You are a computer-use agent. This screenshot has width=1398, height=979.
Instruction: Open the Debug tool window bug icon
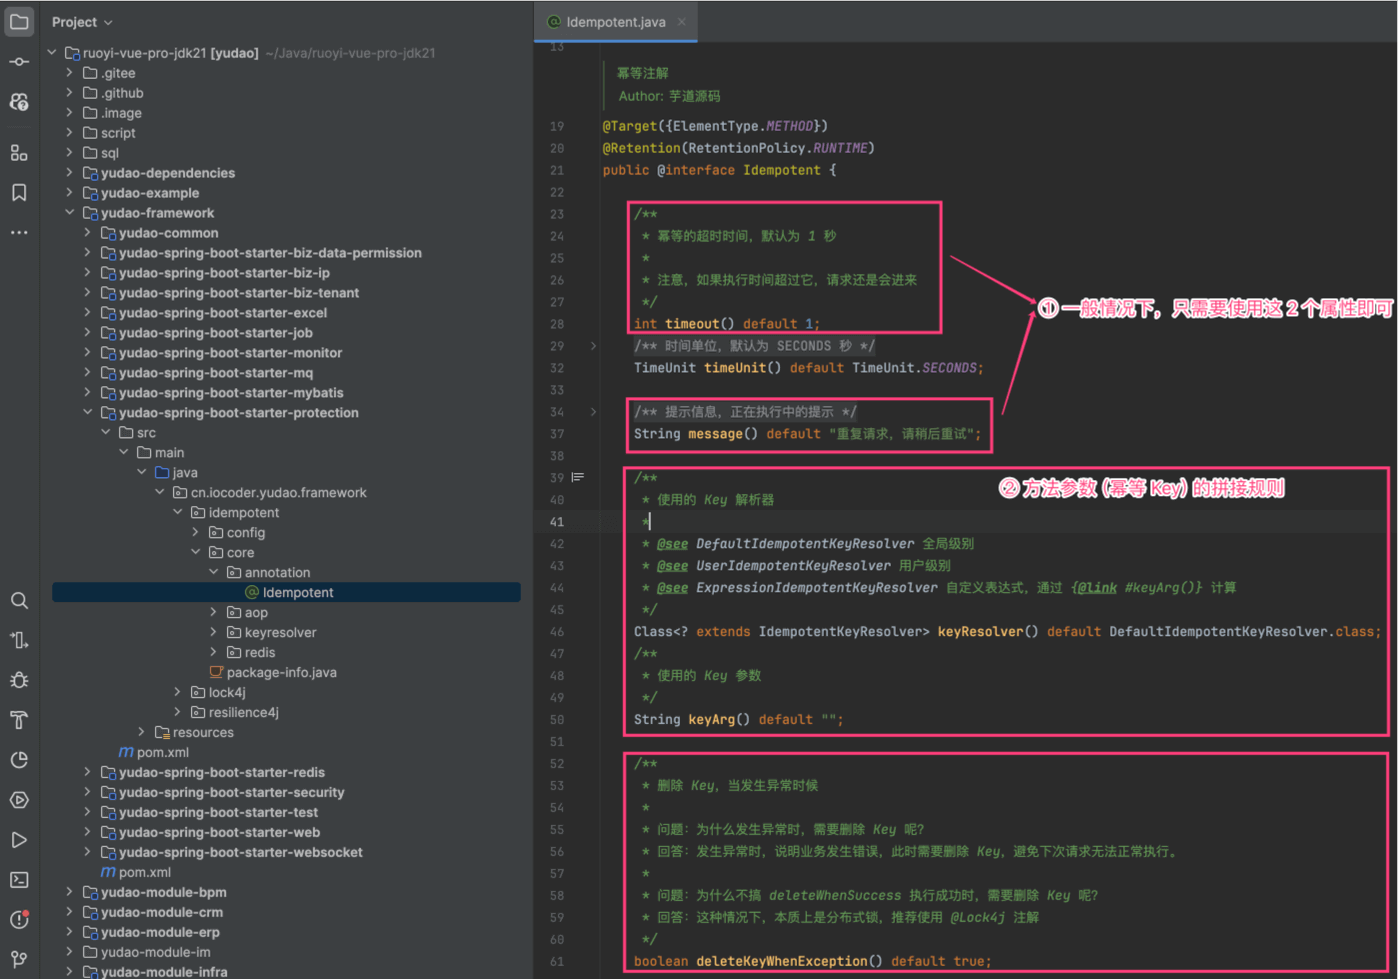(x=19, y=680)
